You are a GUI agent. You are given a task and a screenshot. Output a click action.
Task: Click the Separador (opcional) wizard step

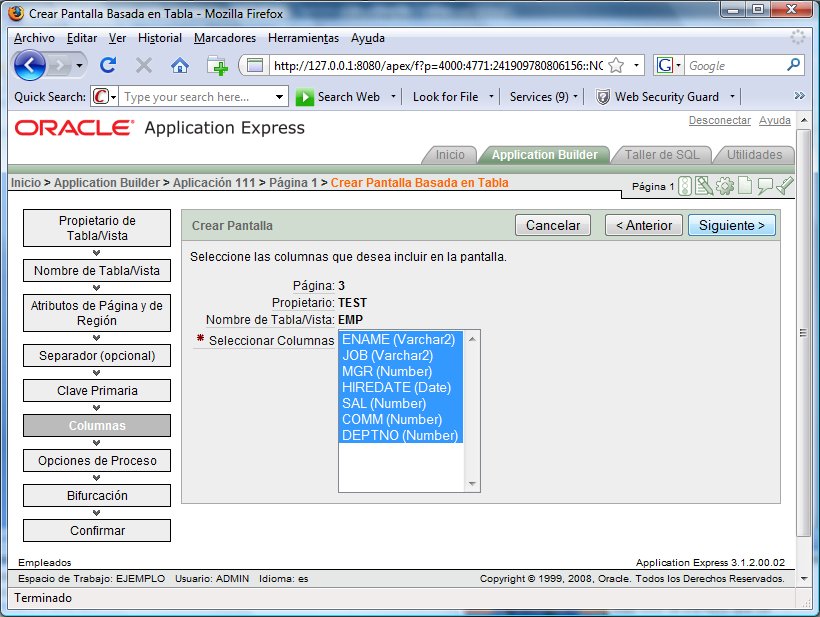pyautogui.click(x=97, y=356)
